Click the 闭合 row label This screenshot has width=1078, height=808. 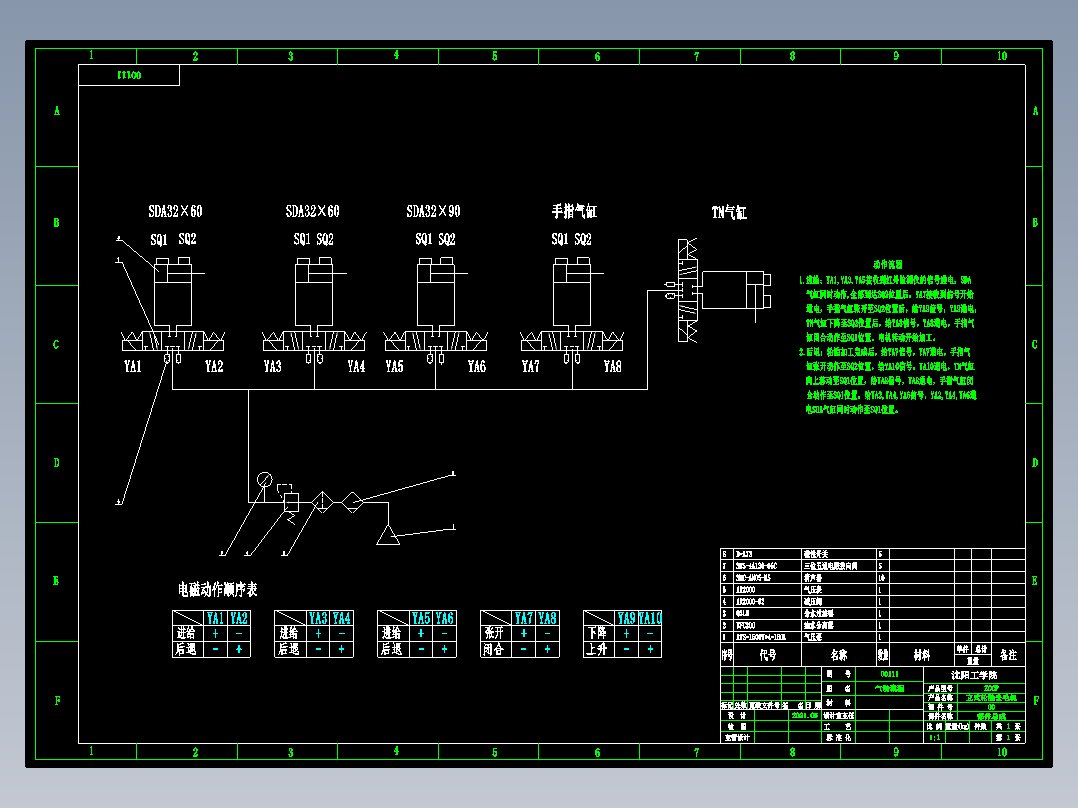(x=494, y=648)
